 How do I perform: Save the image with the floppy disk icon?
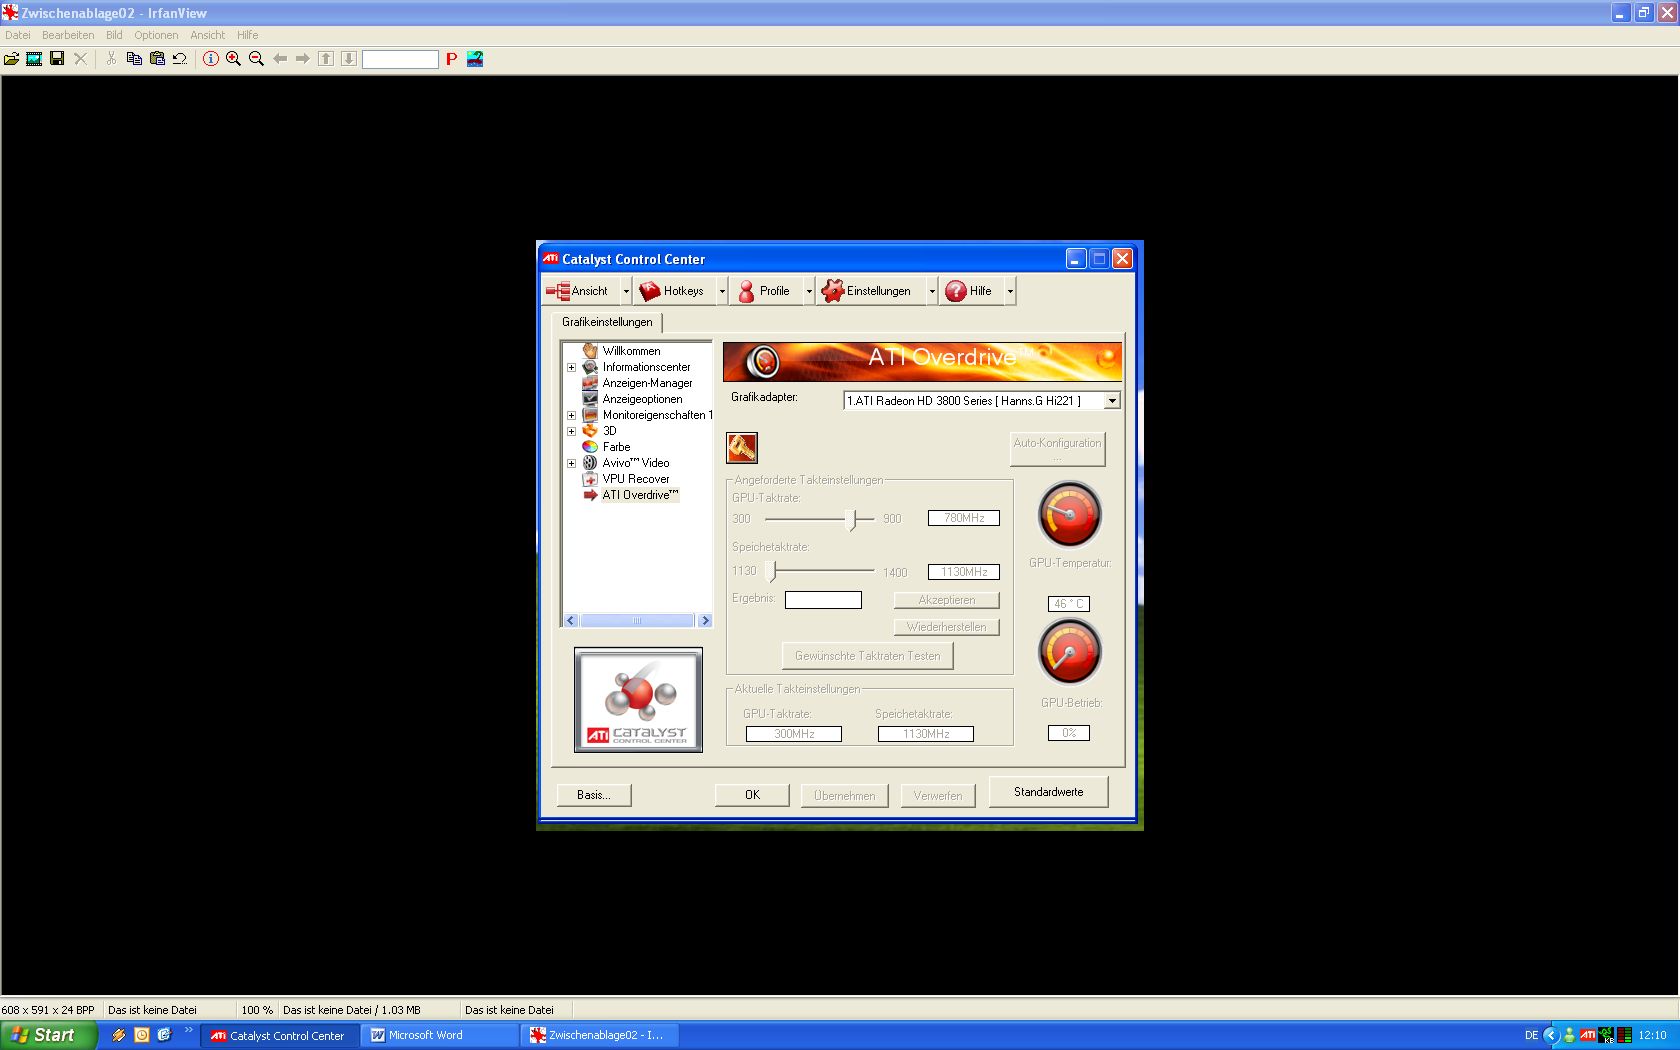[x=57, y=59]
